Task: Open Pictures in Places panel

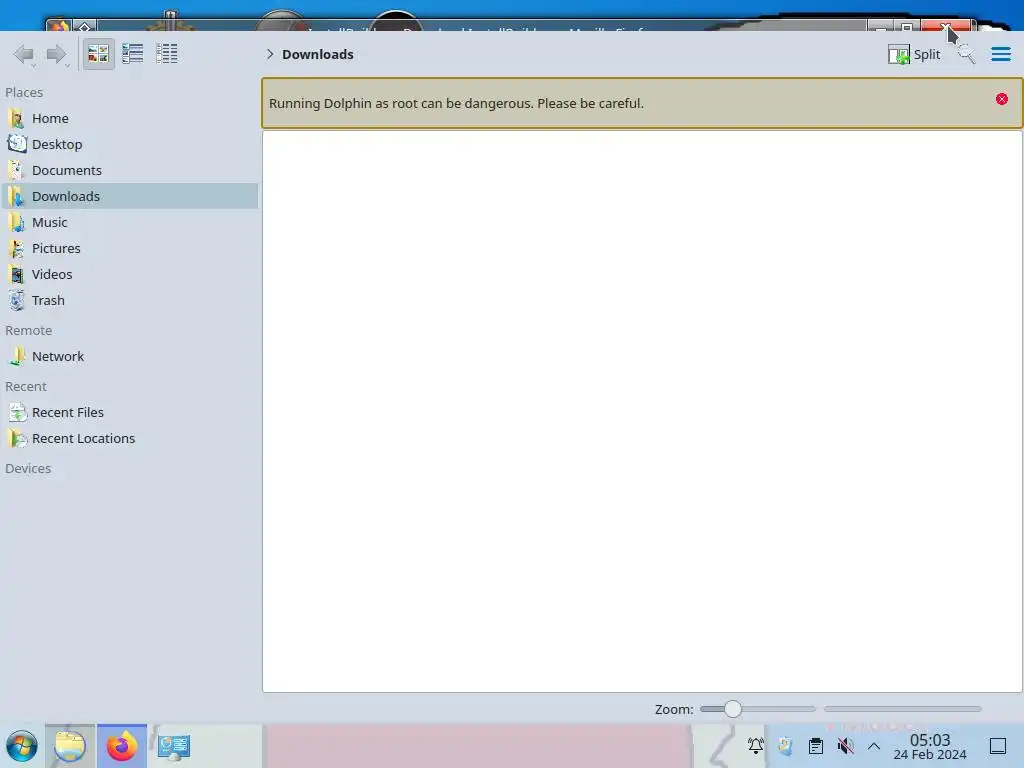Action: point(131,249)
